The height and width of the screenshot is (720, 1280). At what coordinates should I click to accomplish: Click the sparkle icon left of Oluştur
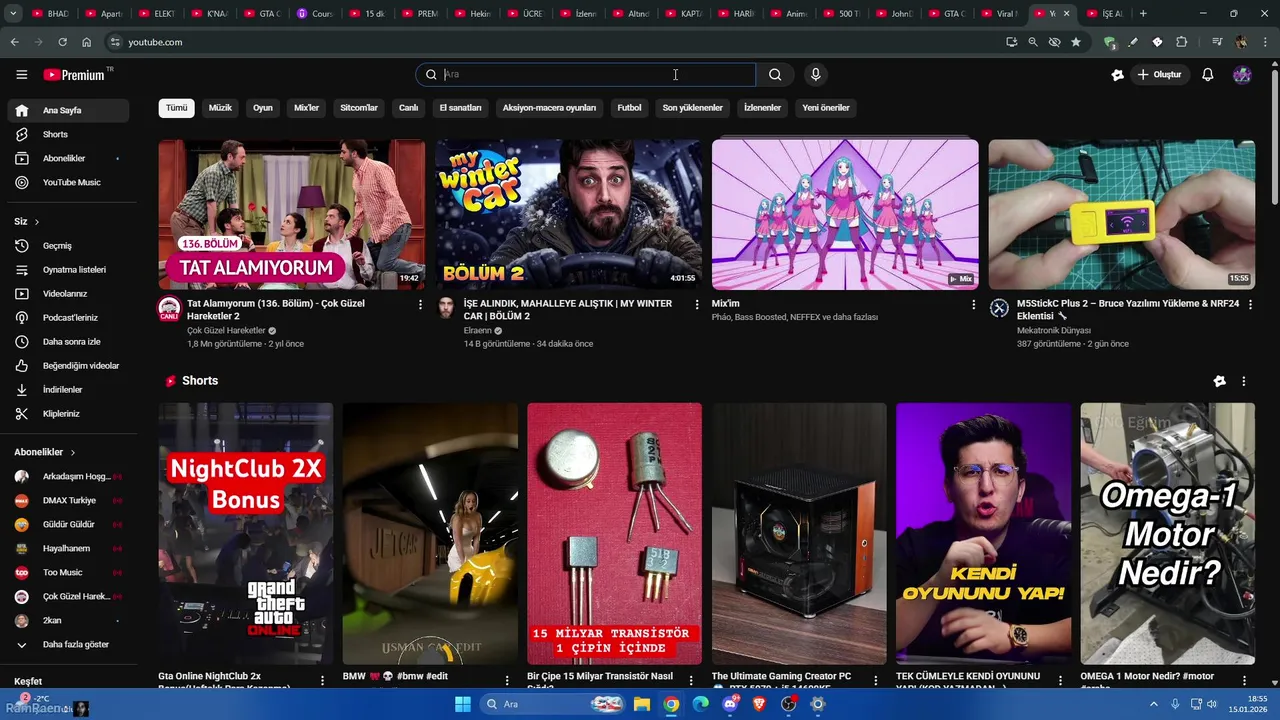1118,75
